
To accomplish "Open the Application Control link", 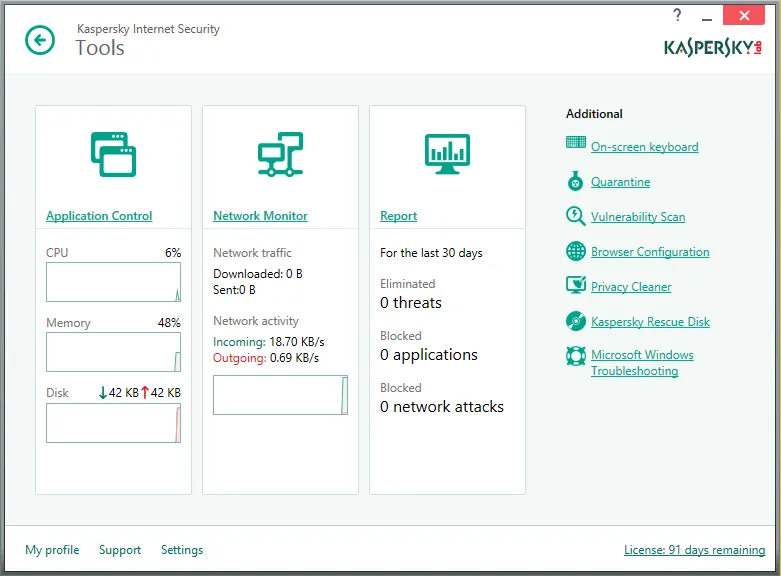I will click(99, 216).
